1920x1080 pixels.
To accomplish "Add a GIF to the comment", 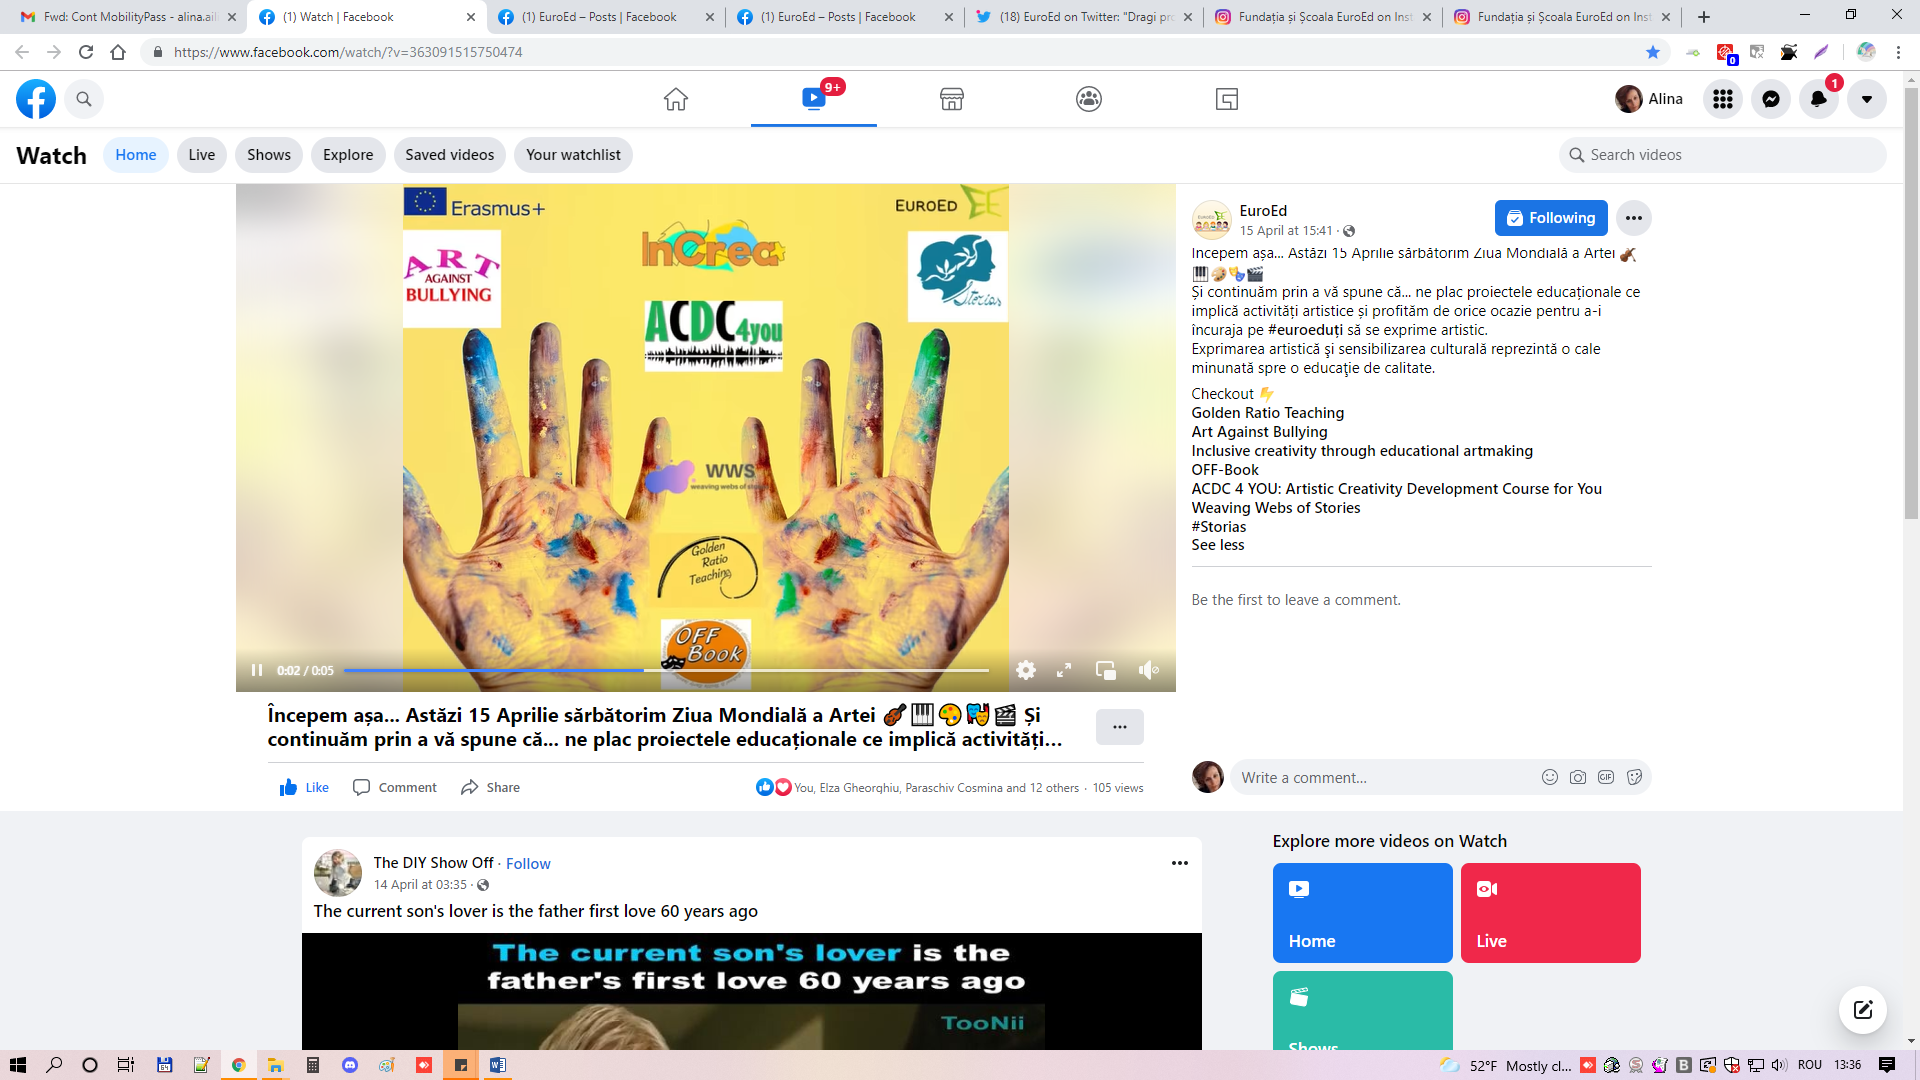I will [x=1606, y=777].
